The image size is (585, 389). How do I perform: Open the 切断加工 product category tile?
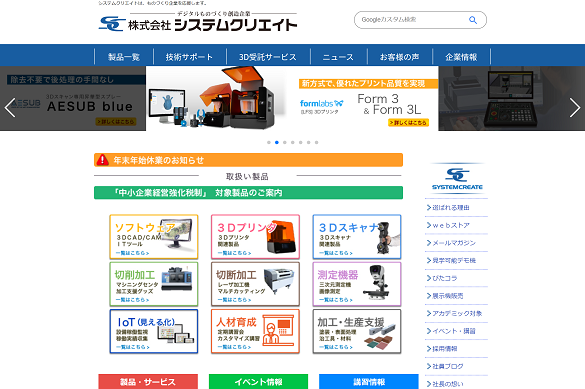(255, 284)
